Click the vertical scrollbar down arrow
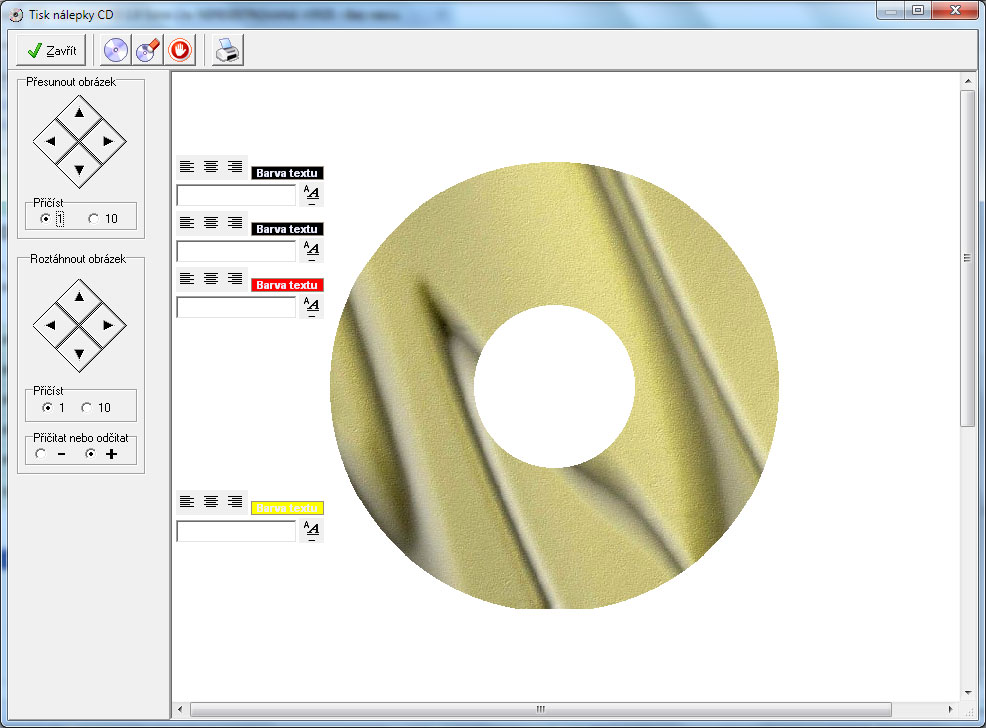Screen dimensions: 986x728 pyautogui.click(x=967, y=691)
